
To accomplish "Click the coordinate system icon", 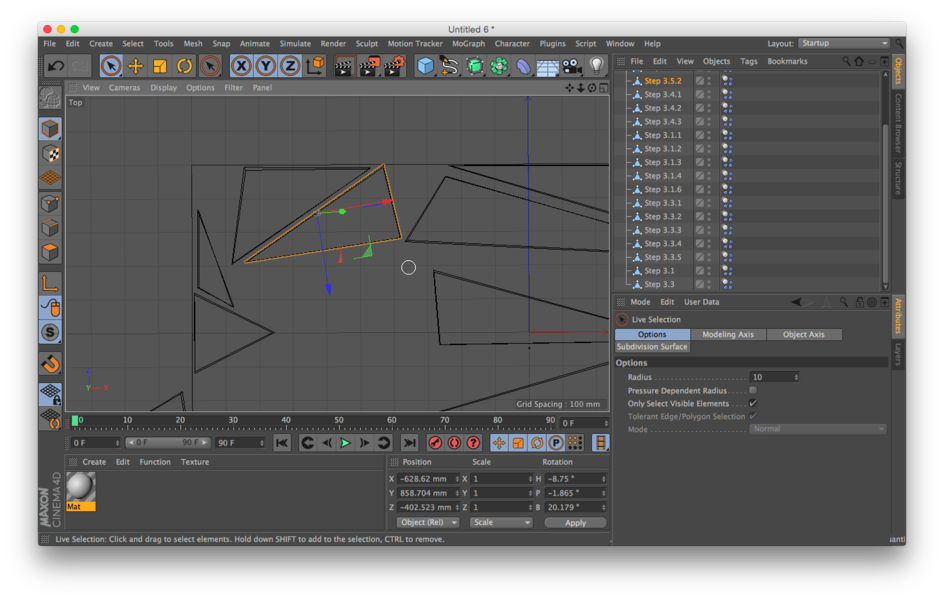I will (315, 66).
